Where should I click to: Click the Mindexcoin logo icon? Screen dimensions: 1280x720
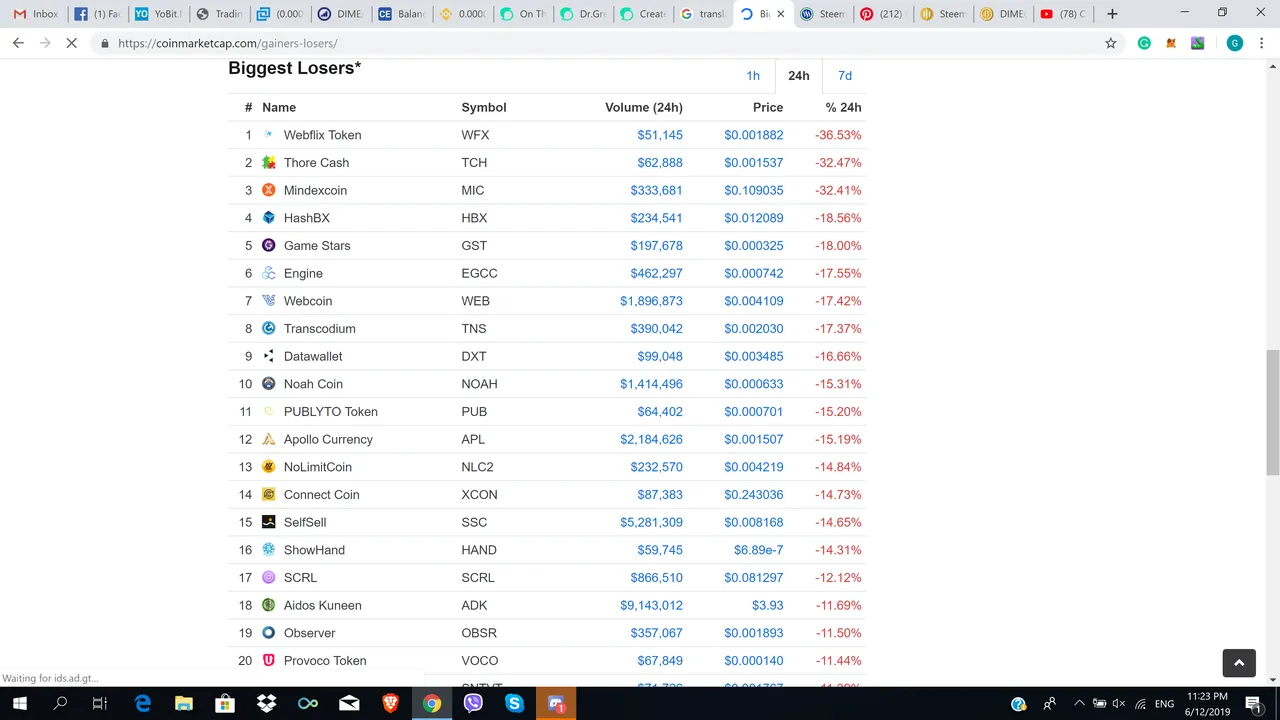coord(268,190)
